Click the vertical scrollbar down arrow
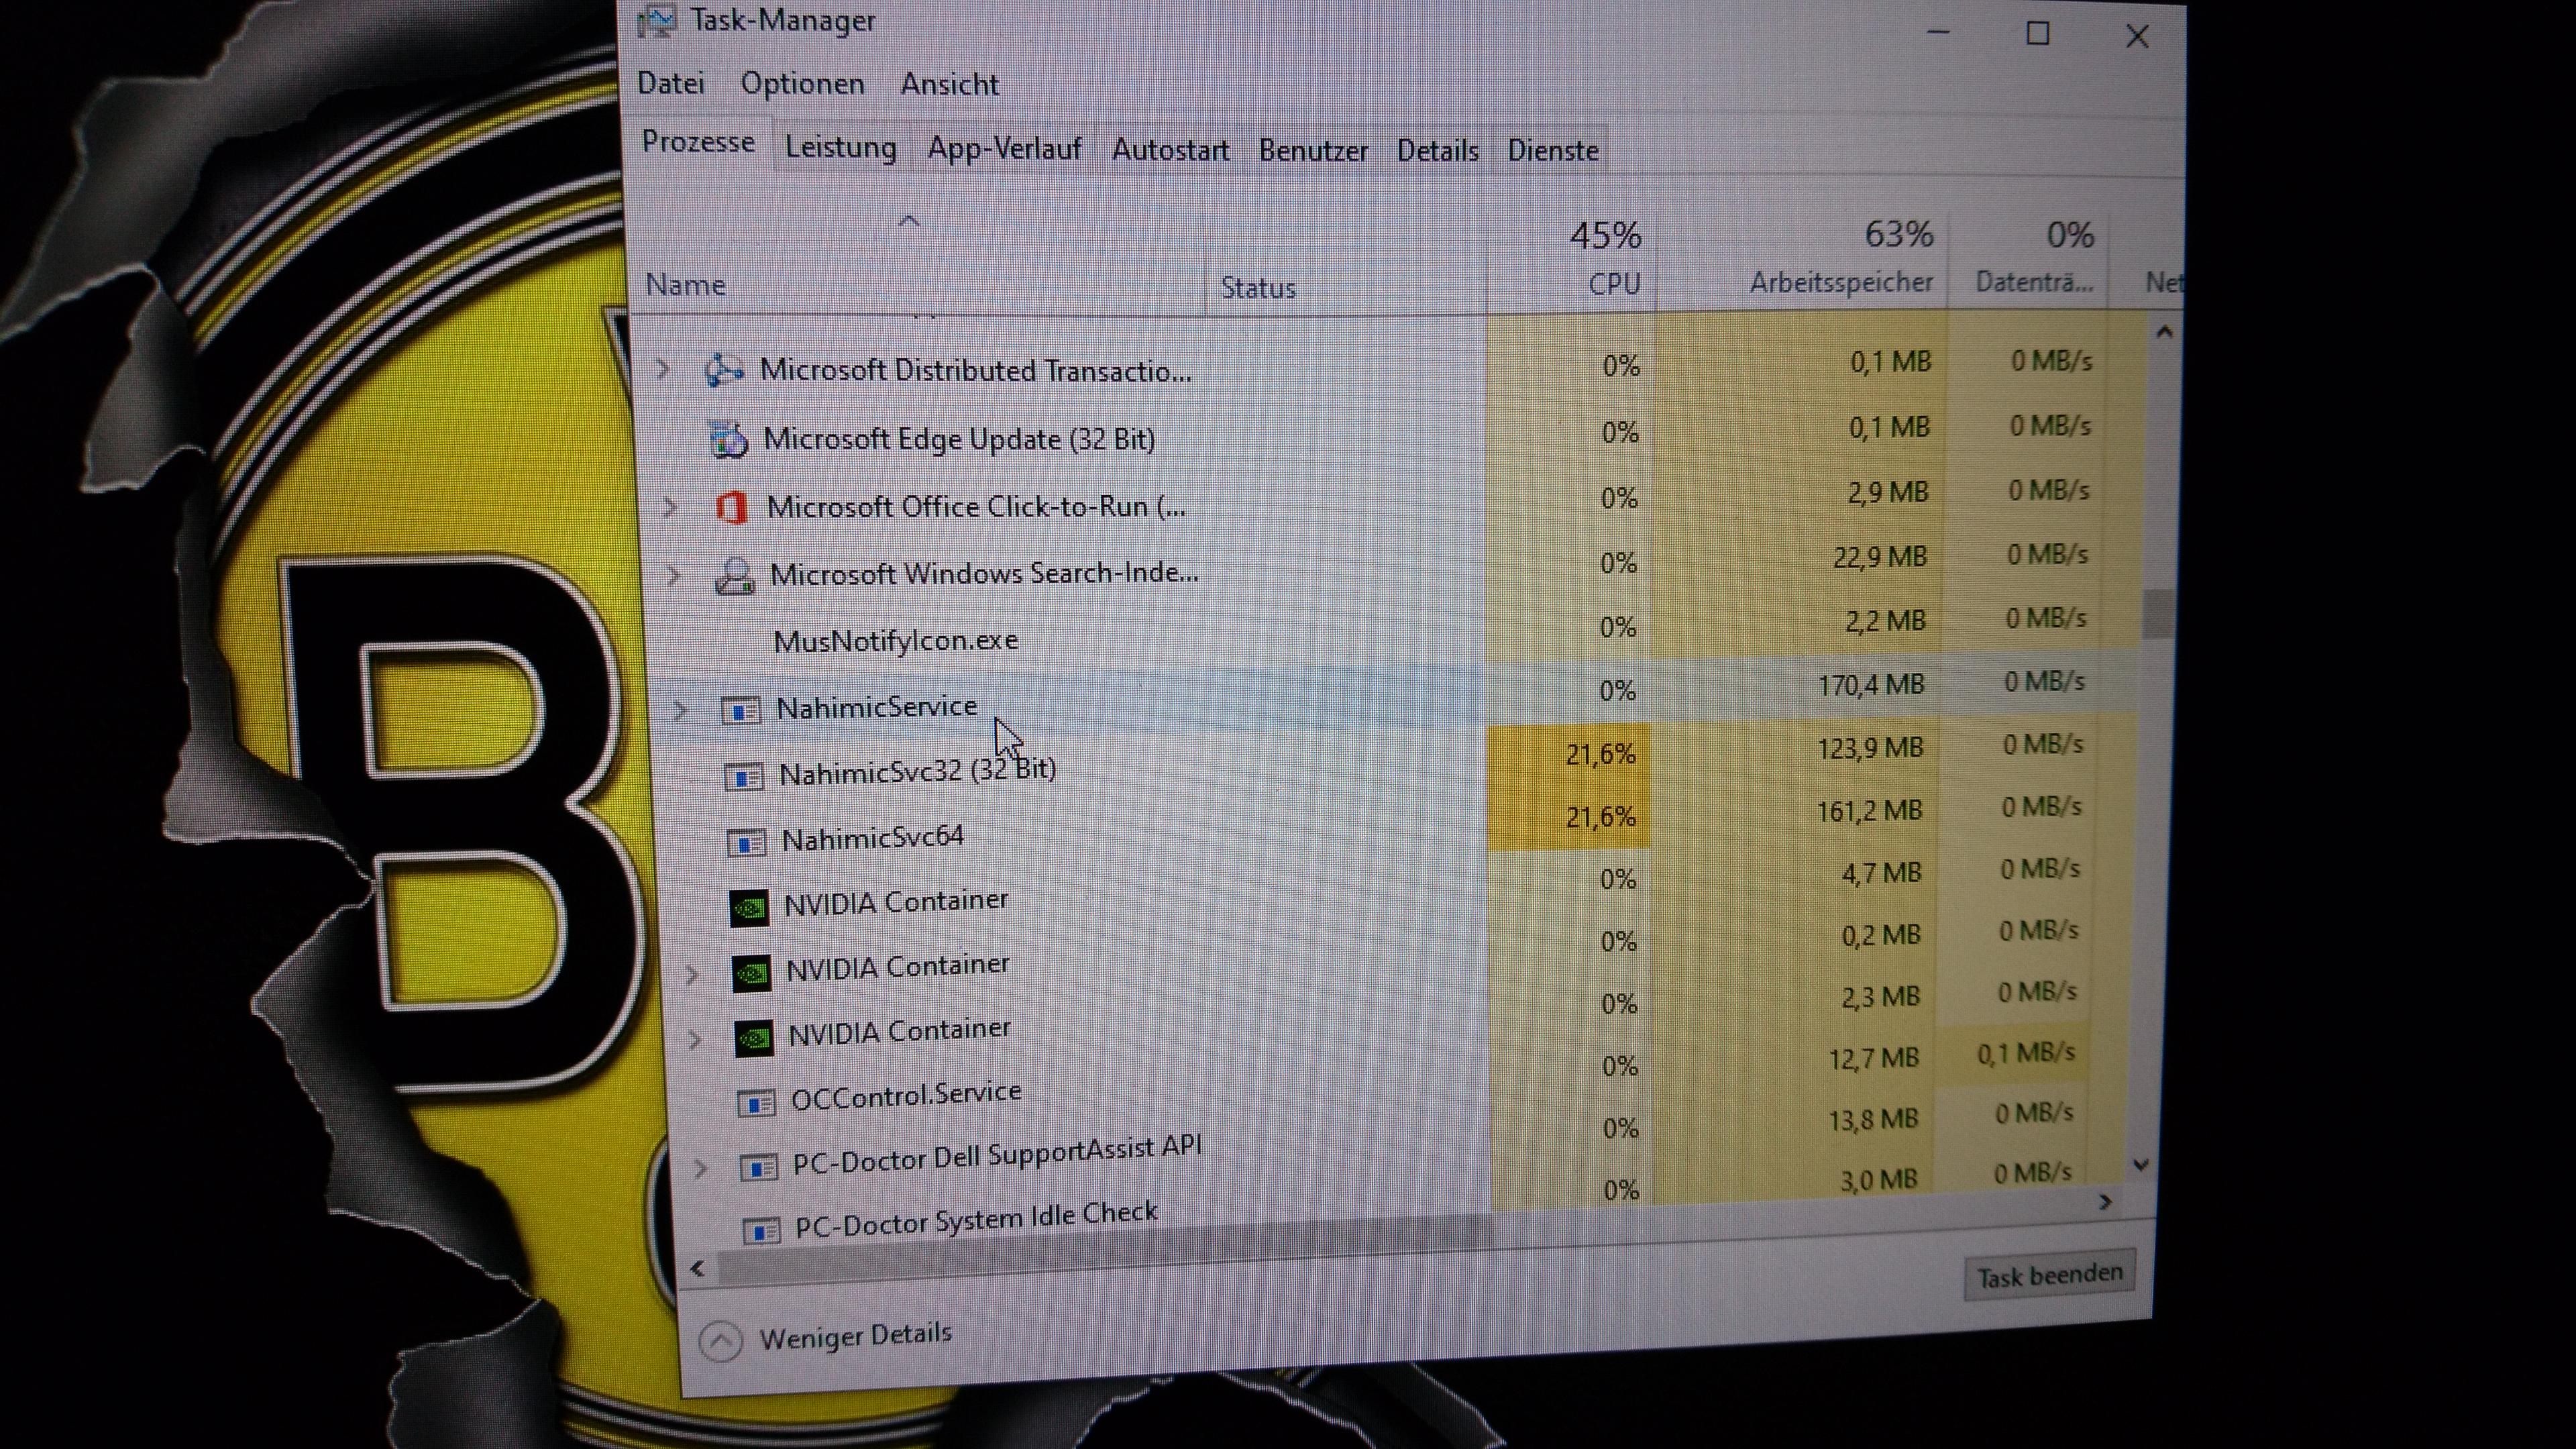Image resolution: width=2576 pixels, height=1449 pixels. click(2141, 1165)
